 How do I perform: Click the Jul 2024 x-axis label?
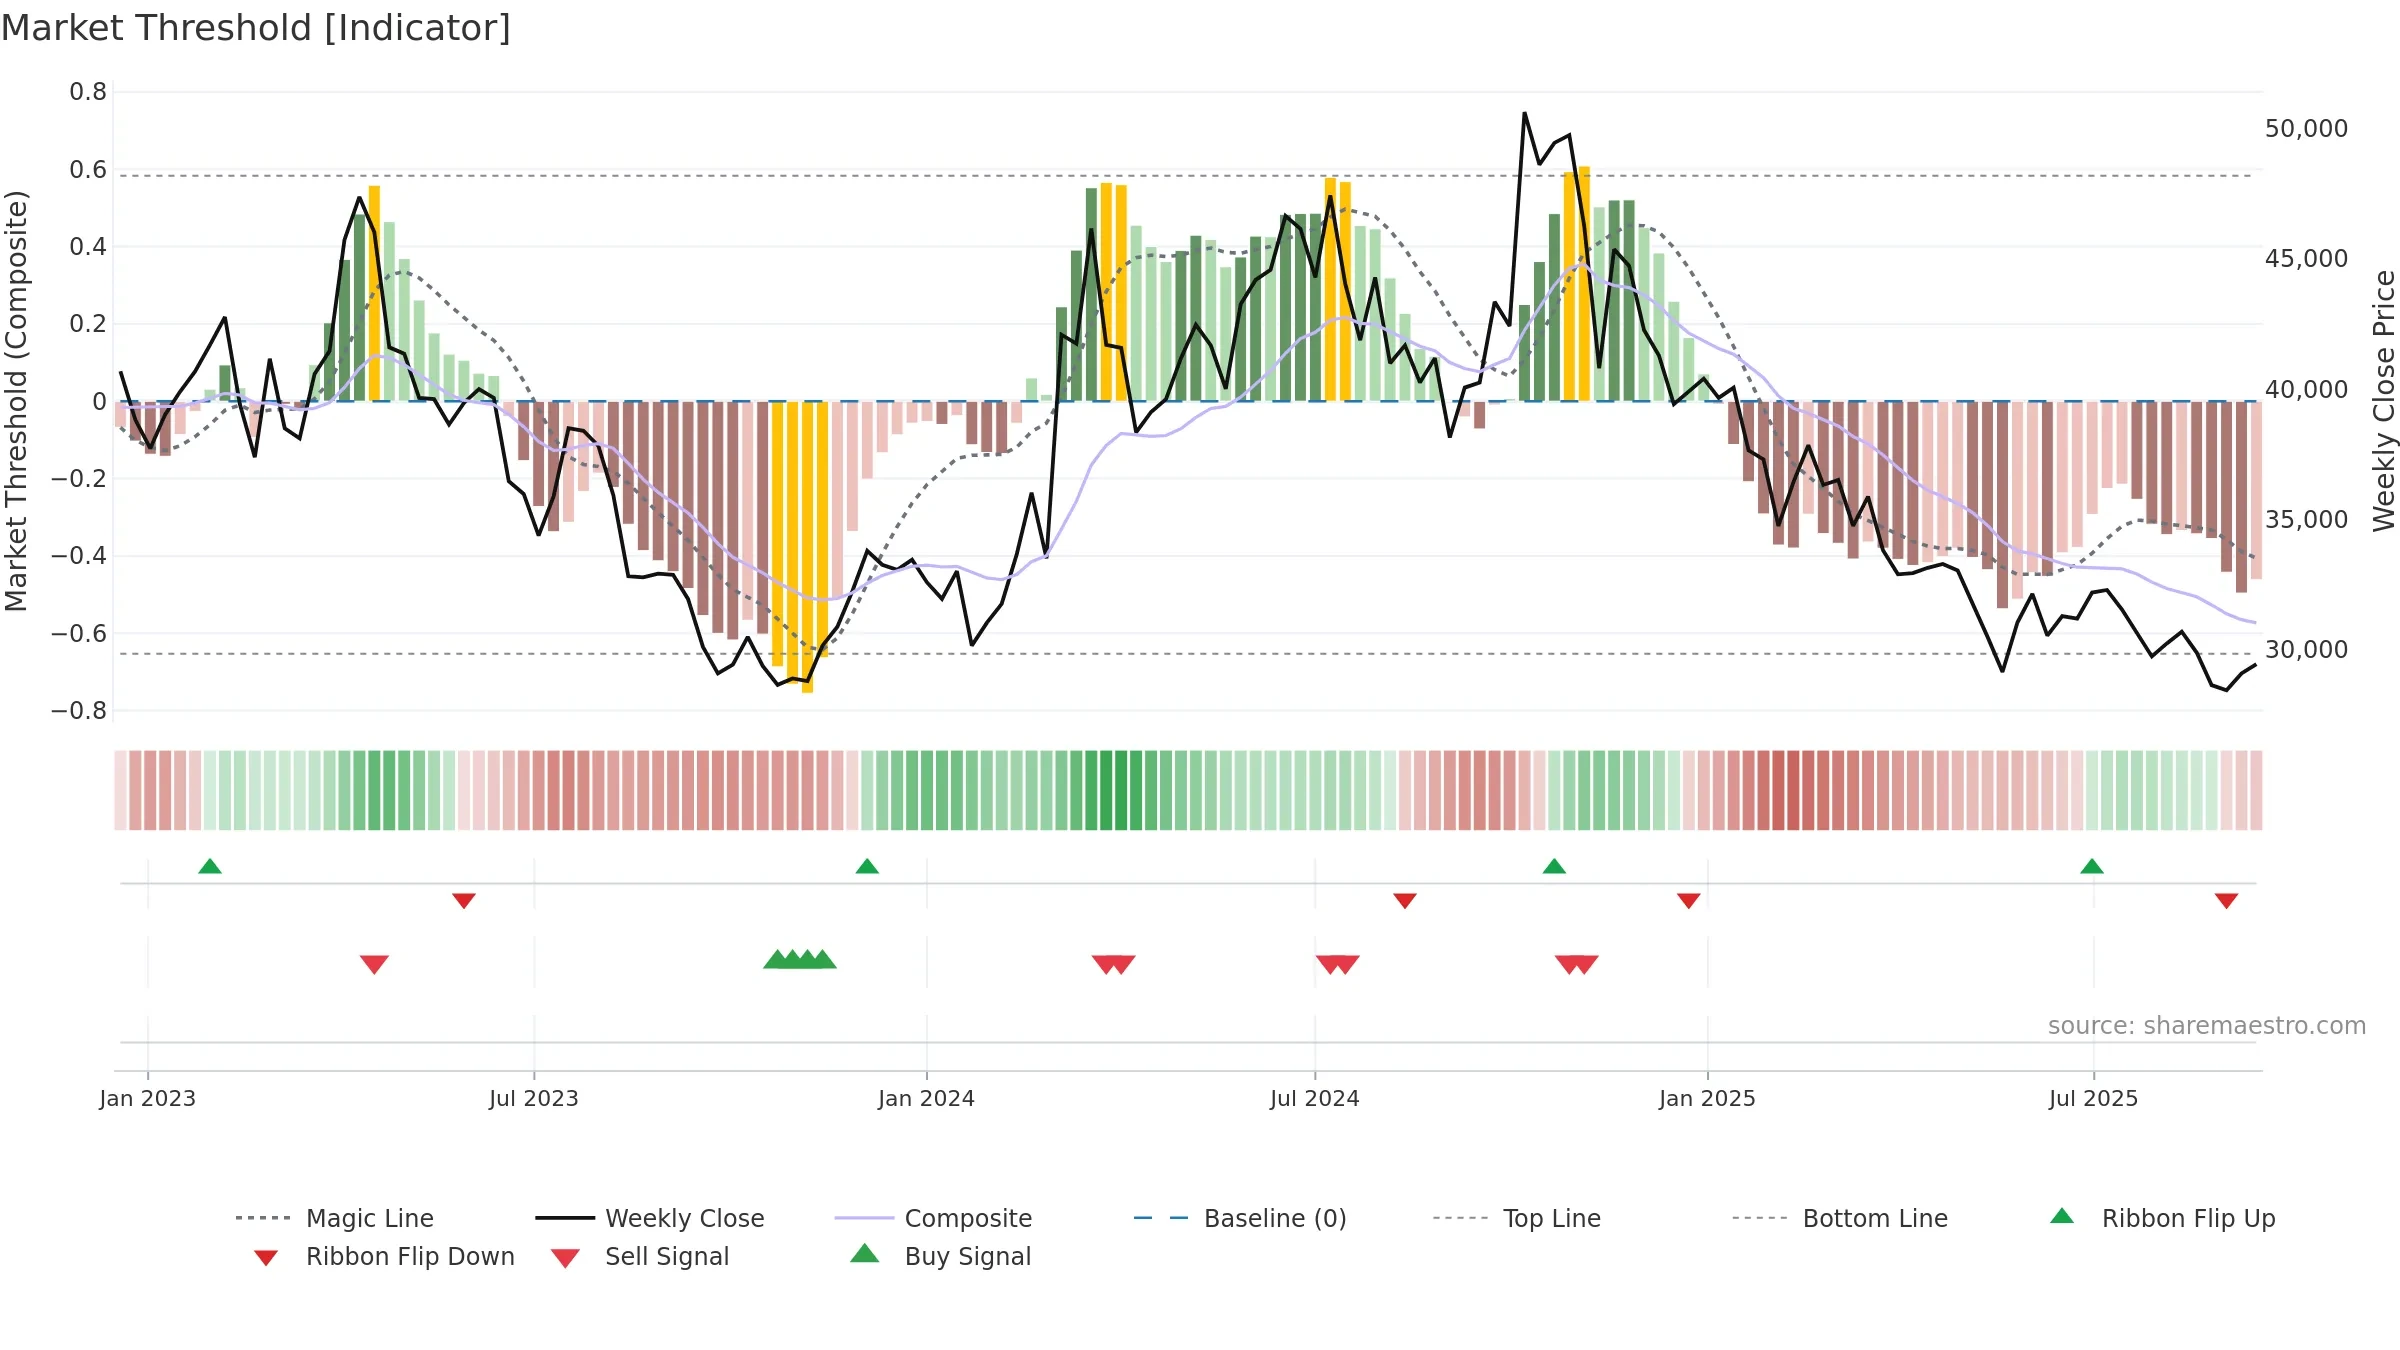click(x=1315, y=1098)
